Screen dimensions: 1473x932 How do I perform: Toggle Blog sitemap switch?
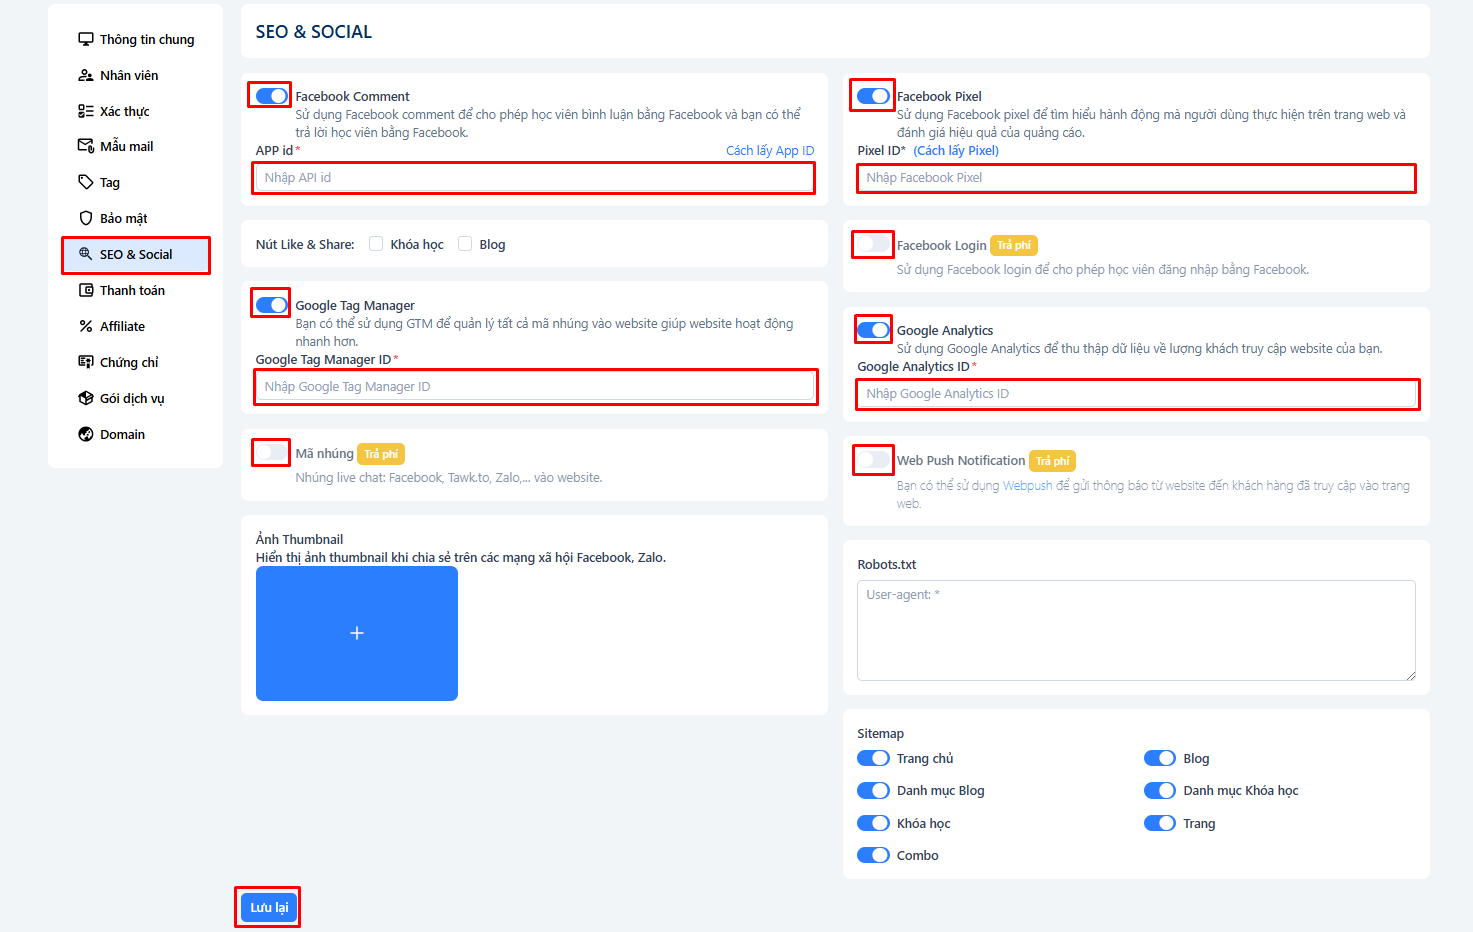(x=1160, y=758)
